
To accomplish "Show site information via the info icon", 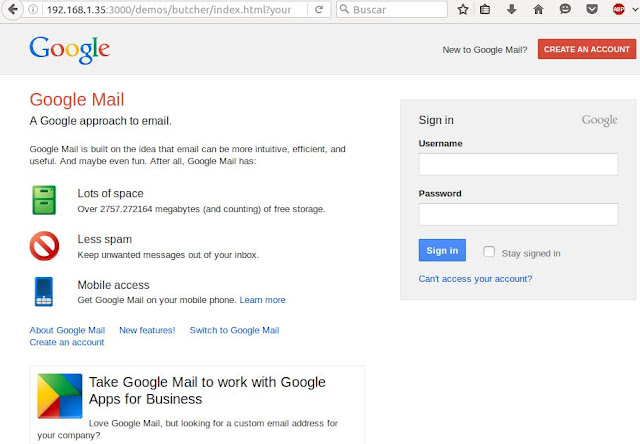I will coord(33,9).
